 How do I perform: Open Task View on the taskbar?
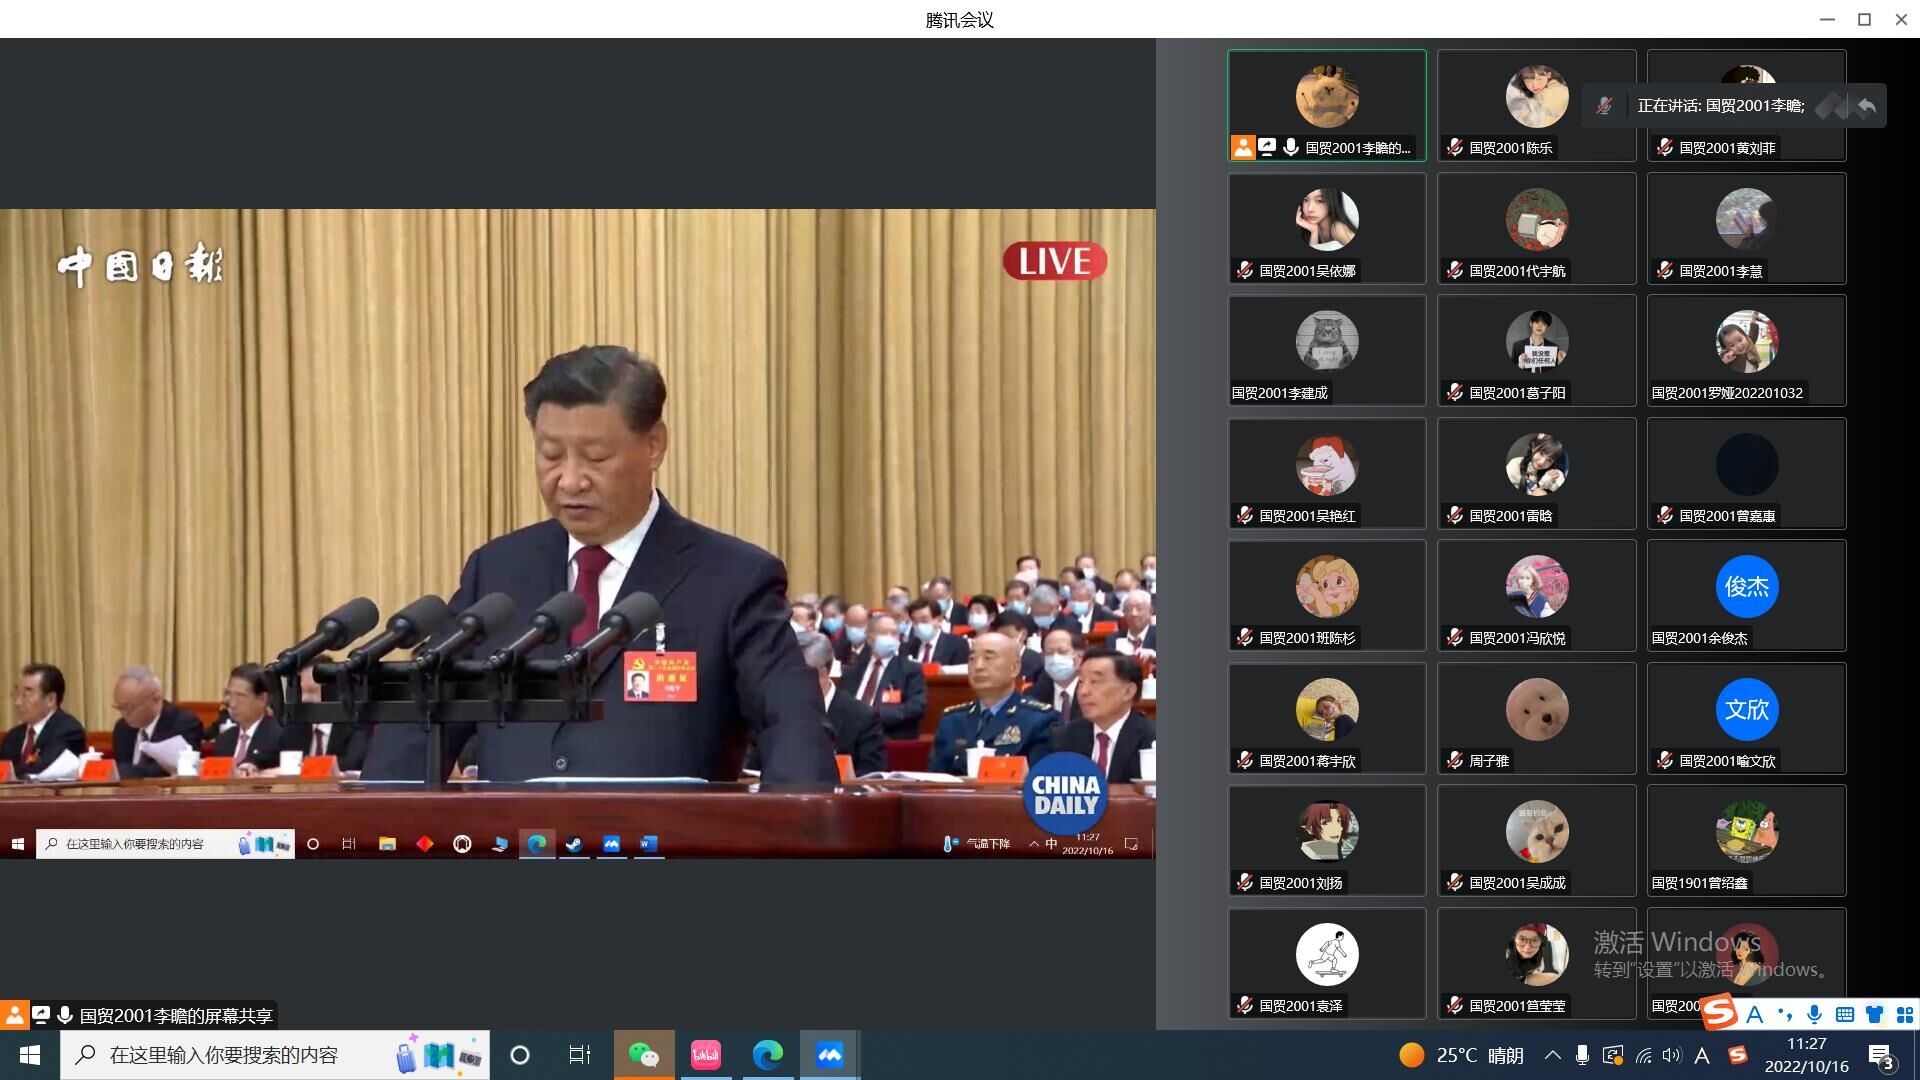579,1055
